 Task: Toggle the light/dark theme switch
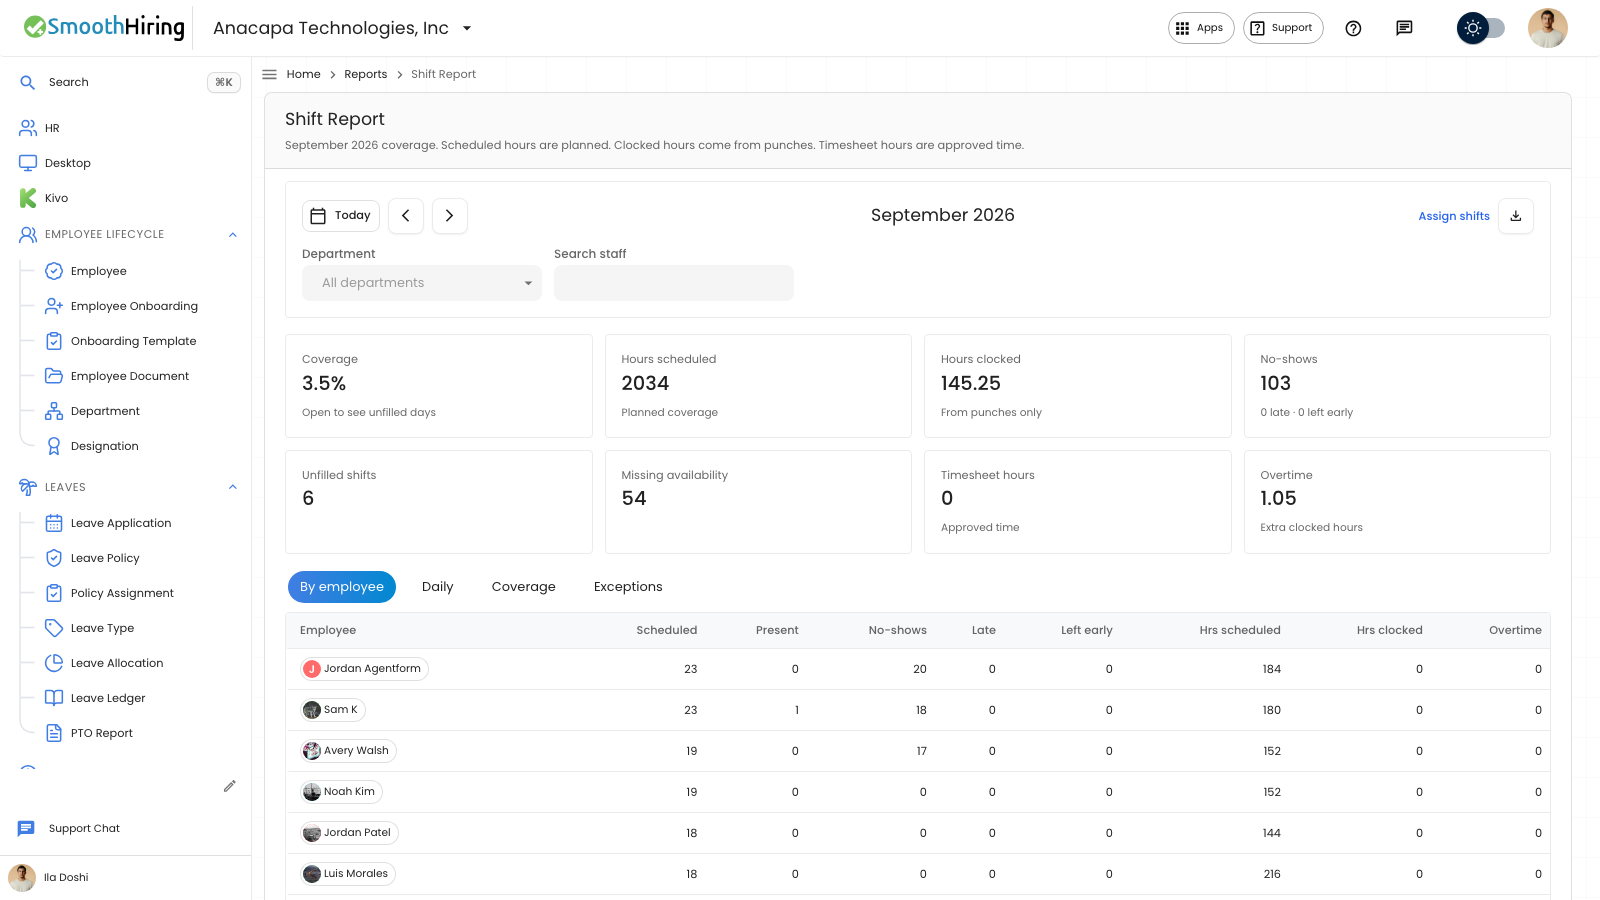[1481, 28]
